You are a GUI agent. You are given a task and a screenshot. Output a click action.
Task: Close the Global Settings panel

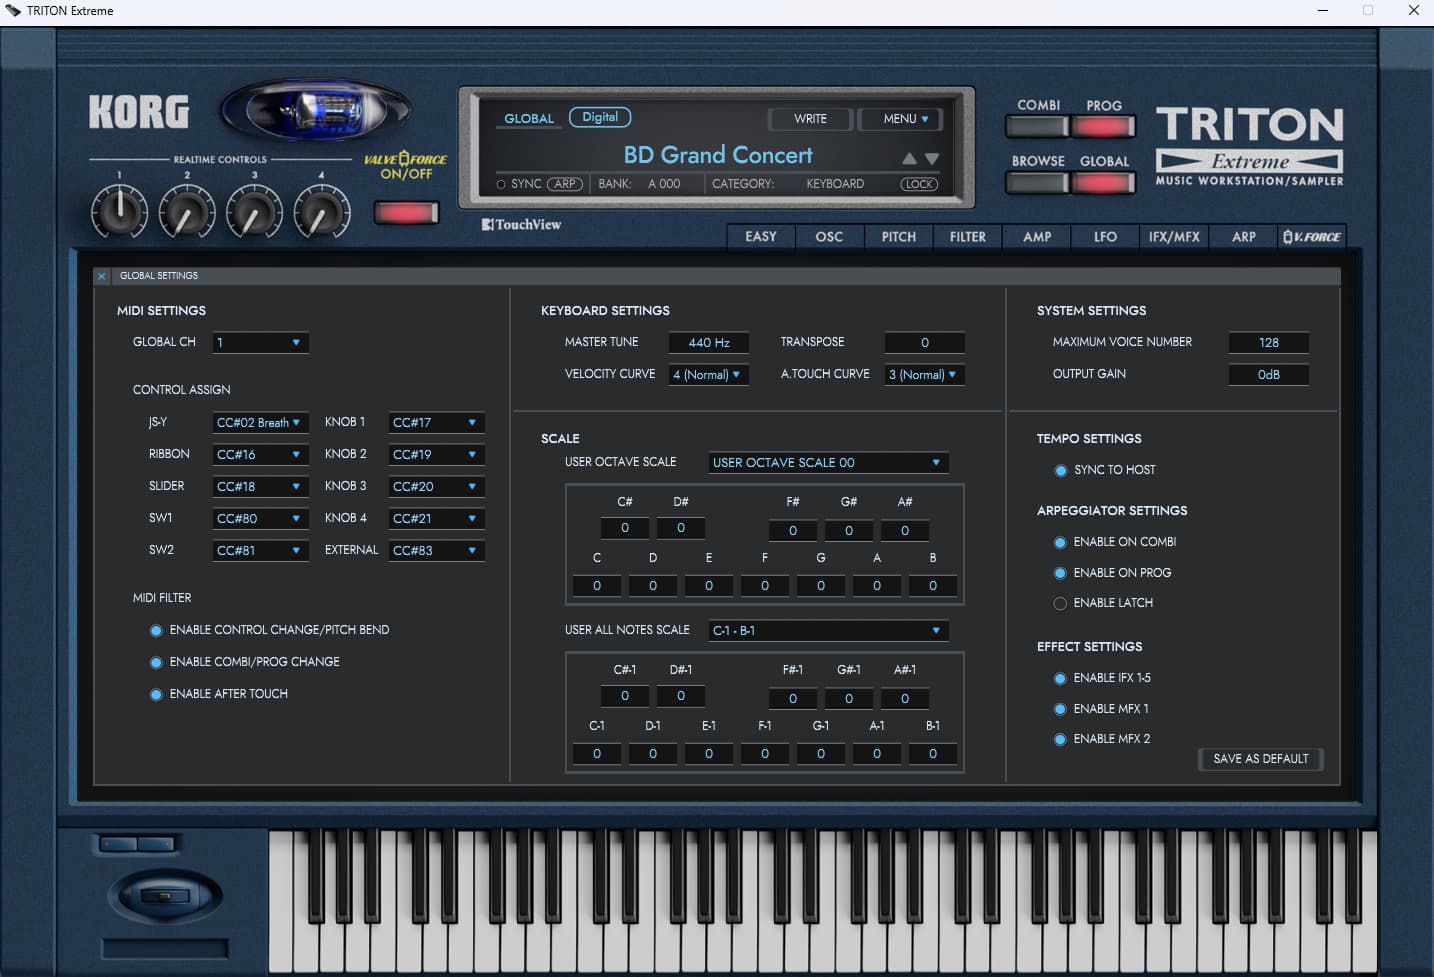(102, 276)
